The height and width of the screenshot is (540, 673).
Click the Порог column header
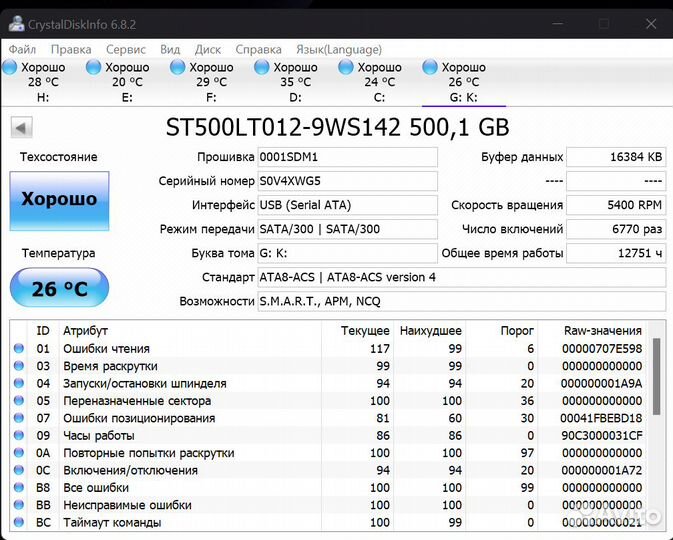[x=517, y=331]
